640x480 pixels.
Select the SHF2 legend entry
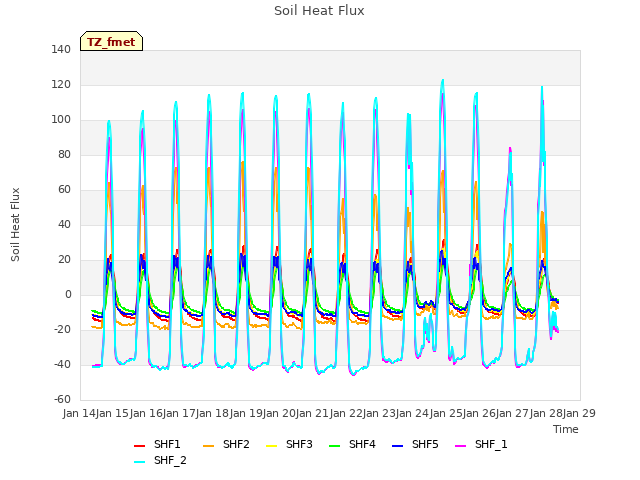(226, 444)
